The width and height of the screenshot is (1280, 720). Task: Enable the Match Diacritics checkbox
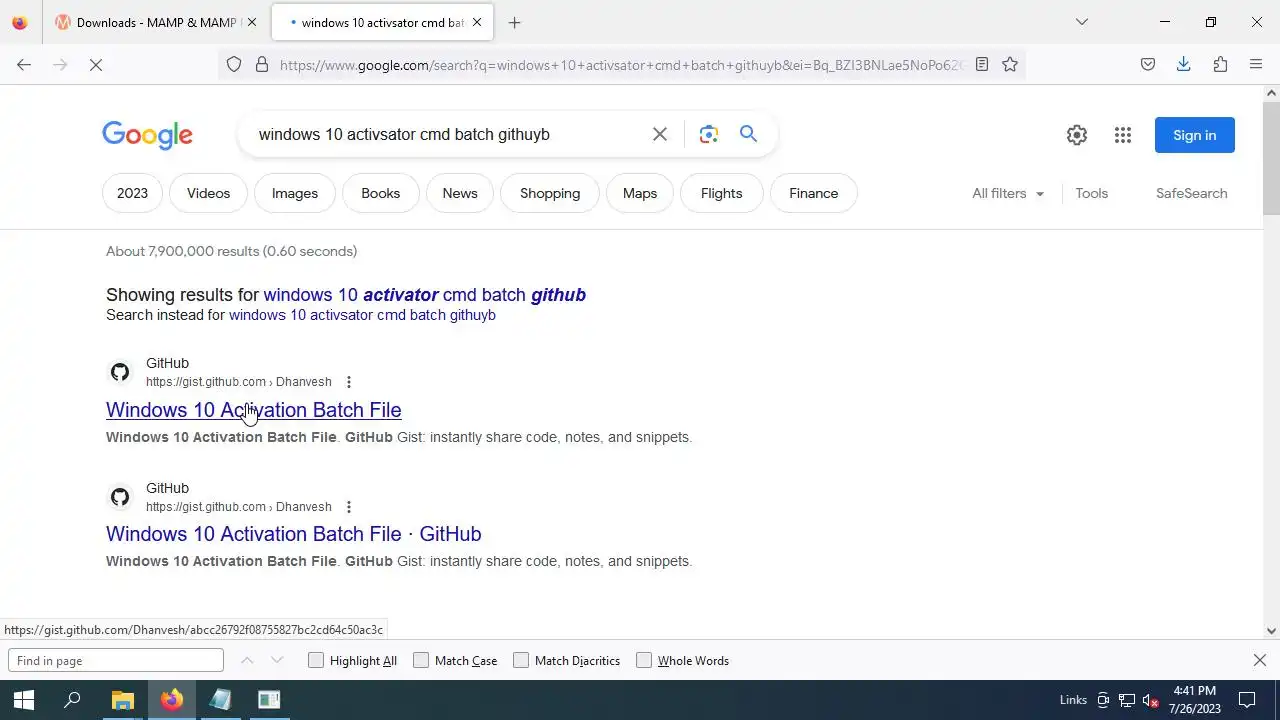(x=521, y=660)
